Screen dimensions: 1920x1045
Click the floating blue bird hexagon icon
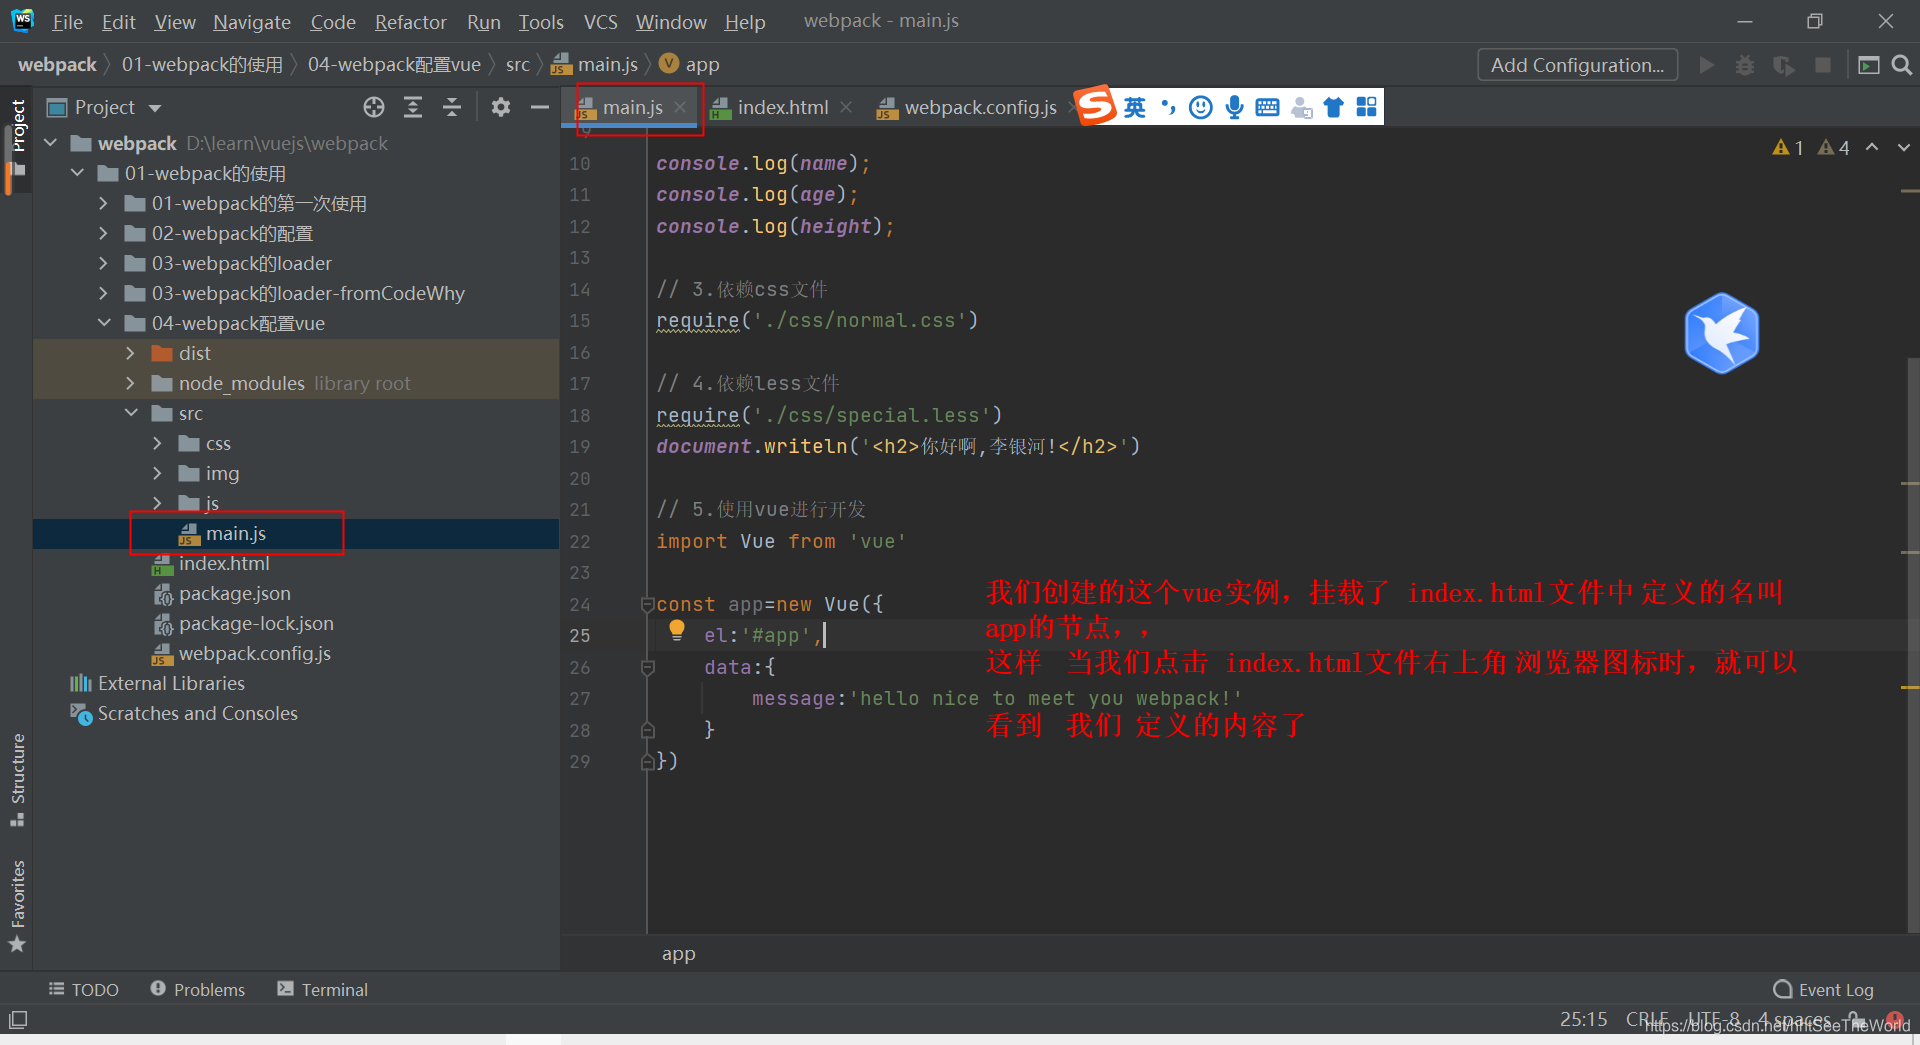pos(1721,333)
